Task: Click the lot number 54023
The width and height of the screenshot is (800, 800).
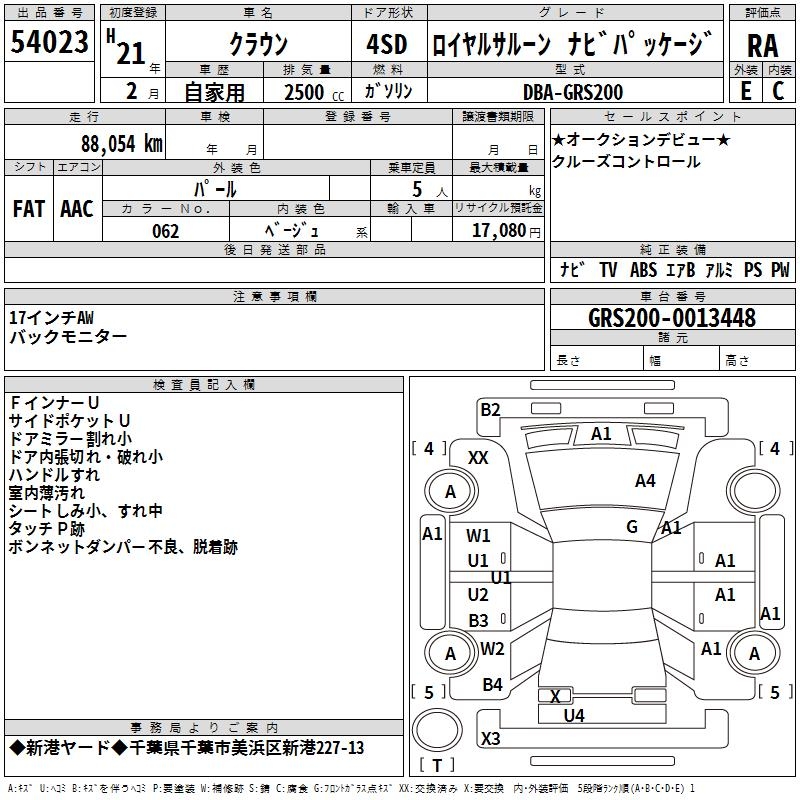Action: tap(50, 43)
